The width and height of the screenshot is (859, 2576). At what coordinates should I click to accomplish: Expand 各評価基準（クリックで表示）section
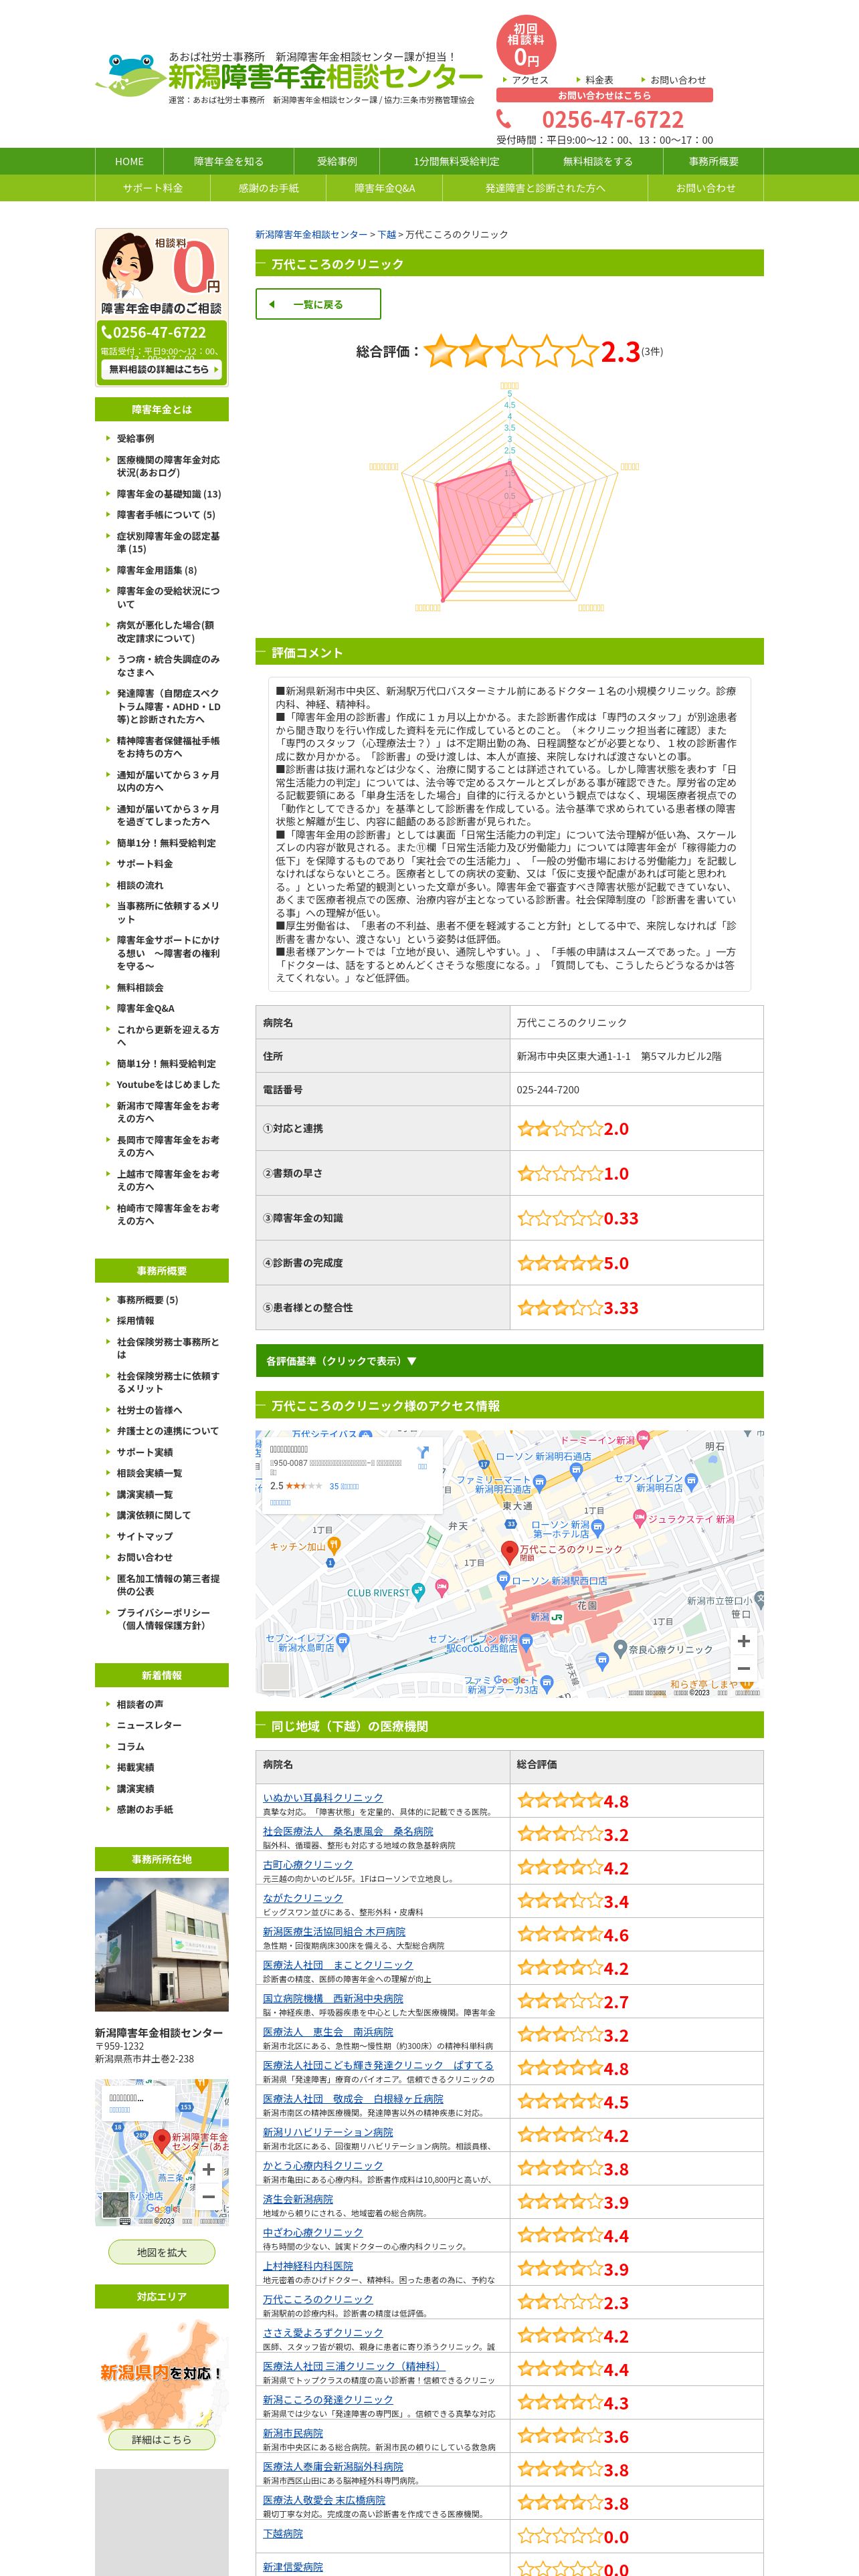click(x=509, y=1361)
